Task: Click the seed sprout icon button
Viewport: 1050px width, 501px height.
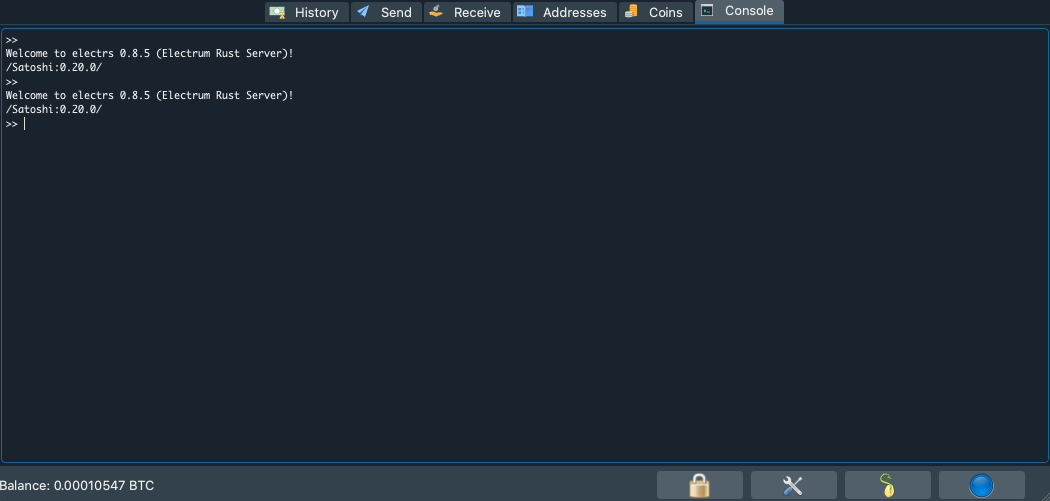Action: coord(888,485)
